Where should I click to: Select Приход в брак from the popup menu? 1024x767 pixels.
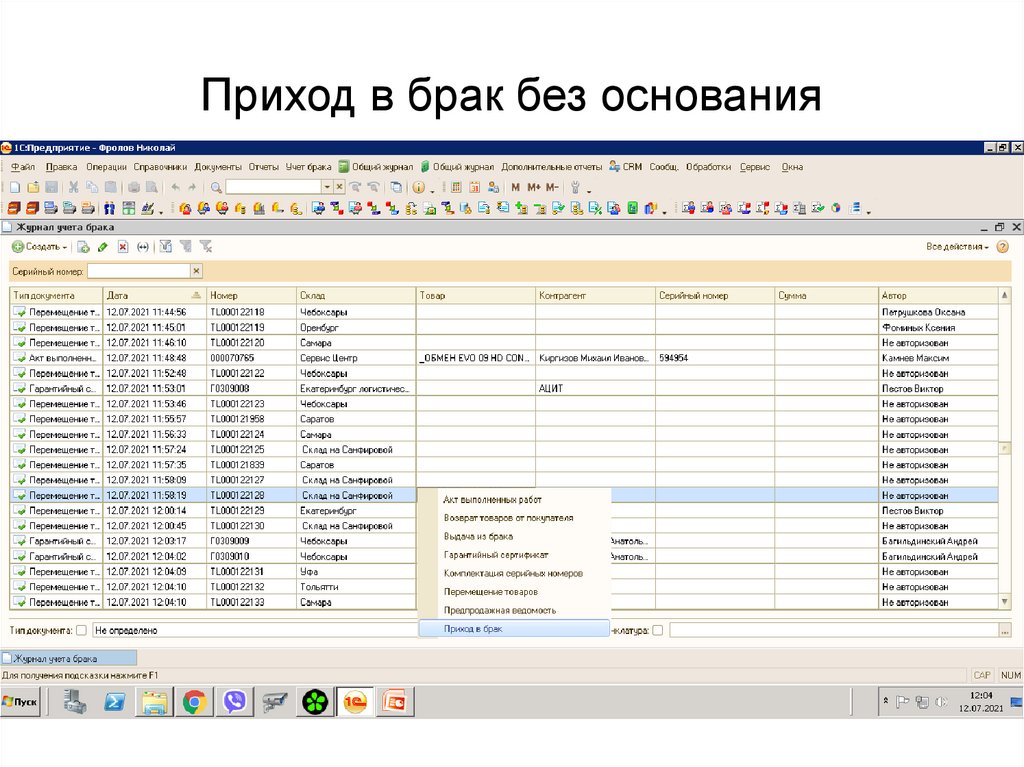[x=473, y=629]
